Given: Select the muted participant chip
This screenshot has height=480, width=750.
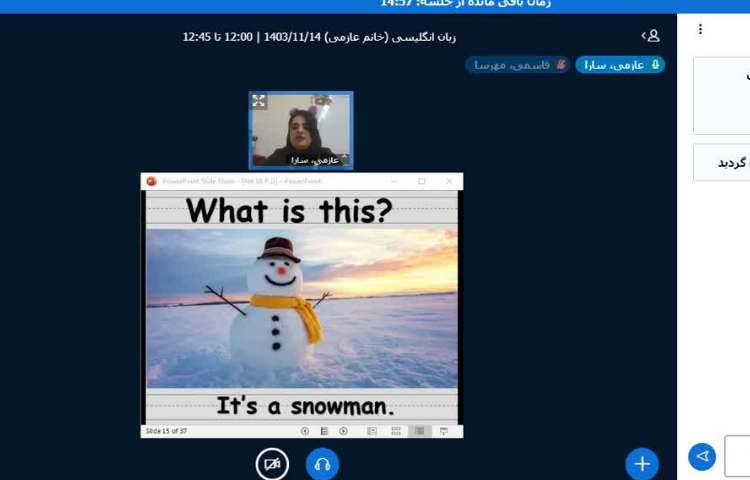Looking at the screenshot, I should (x=518, y=65).
